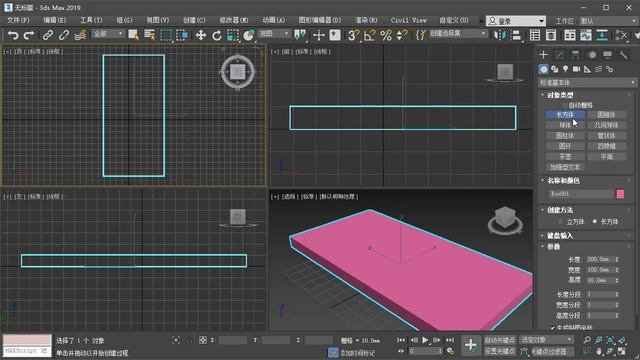Enable the 自动栅格 autogrid checkbox
Viewport: 640px width, 360px height.
pos(565,105)
